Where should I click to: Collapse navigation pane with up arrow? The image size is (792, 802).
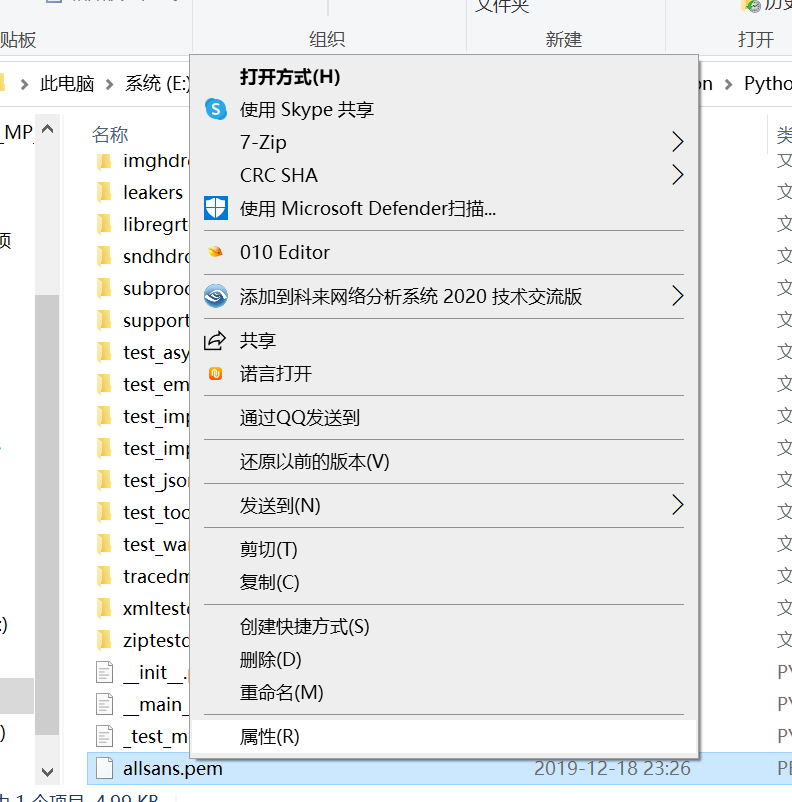coord(47,128)
